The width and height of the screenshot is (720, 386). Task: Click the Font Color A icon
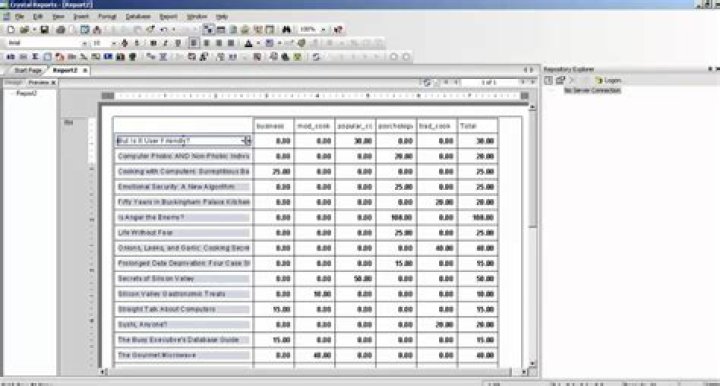[248, 43]
